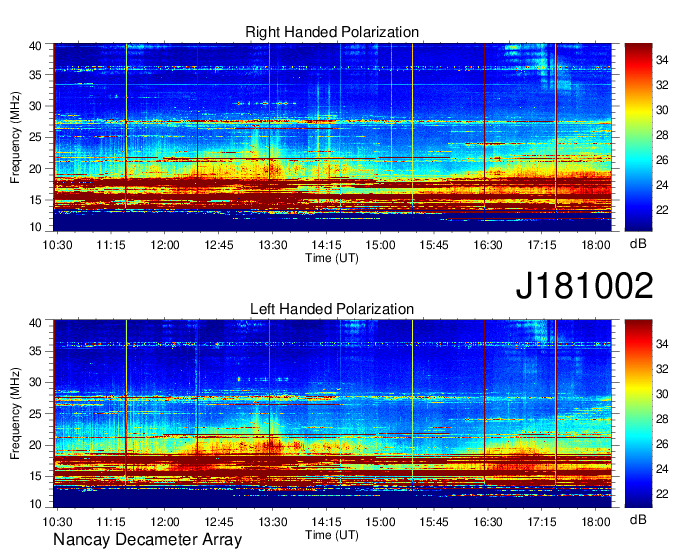Click the 22 value on the upper colorbar
Screen dimensions: 680x552
tap(662, 210)
